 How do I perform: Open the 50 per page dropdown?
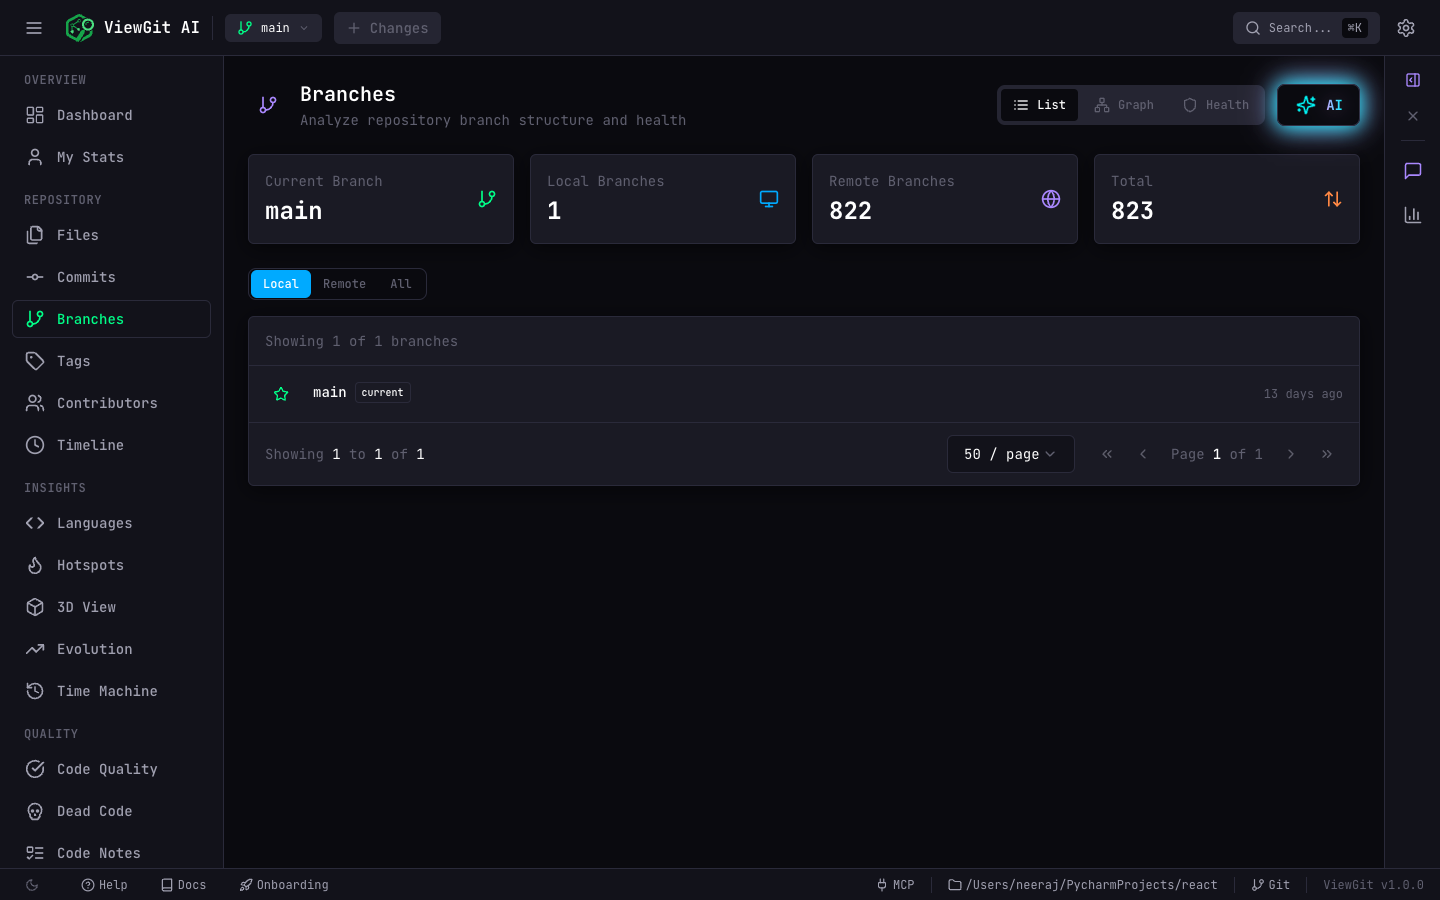(x=1010, y=454)
